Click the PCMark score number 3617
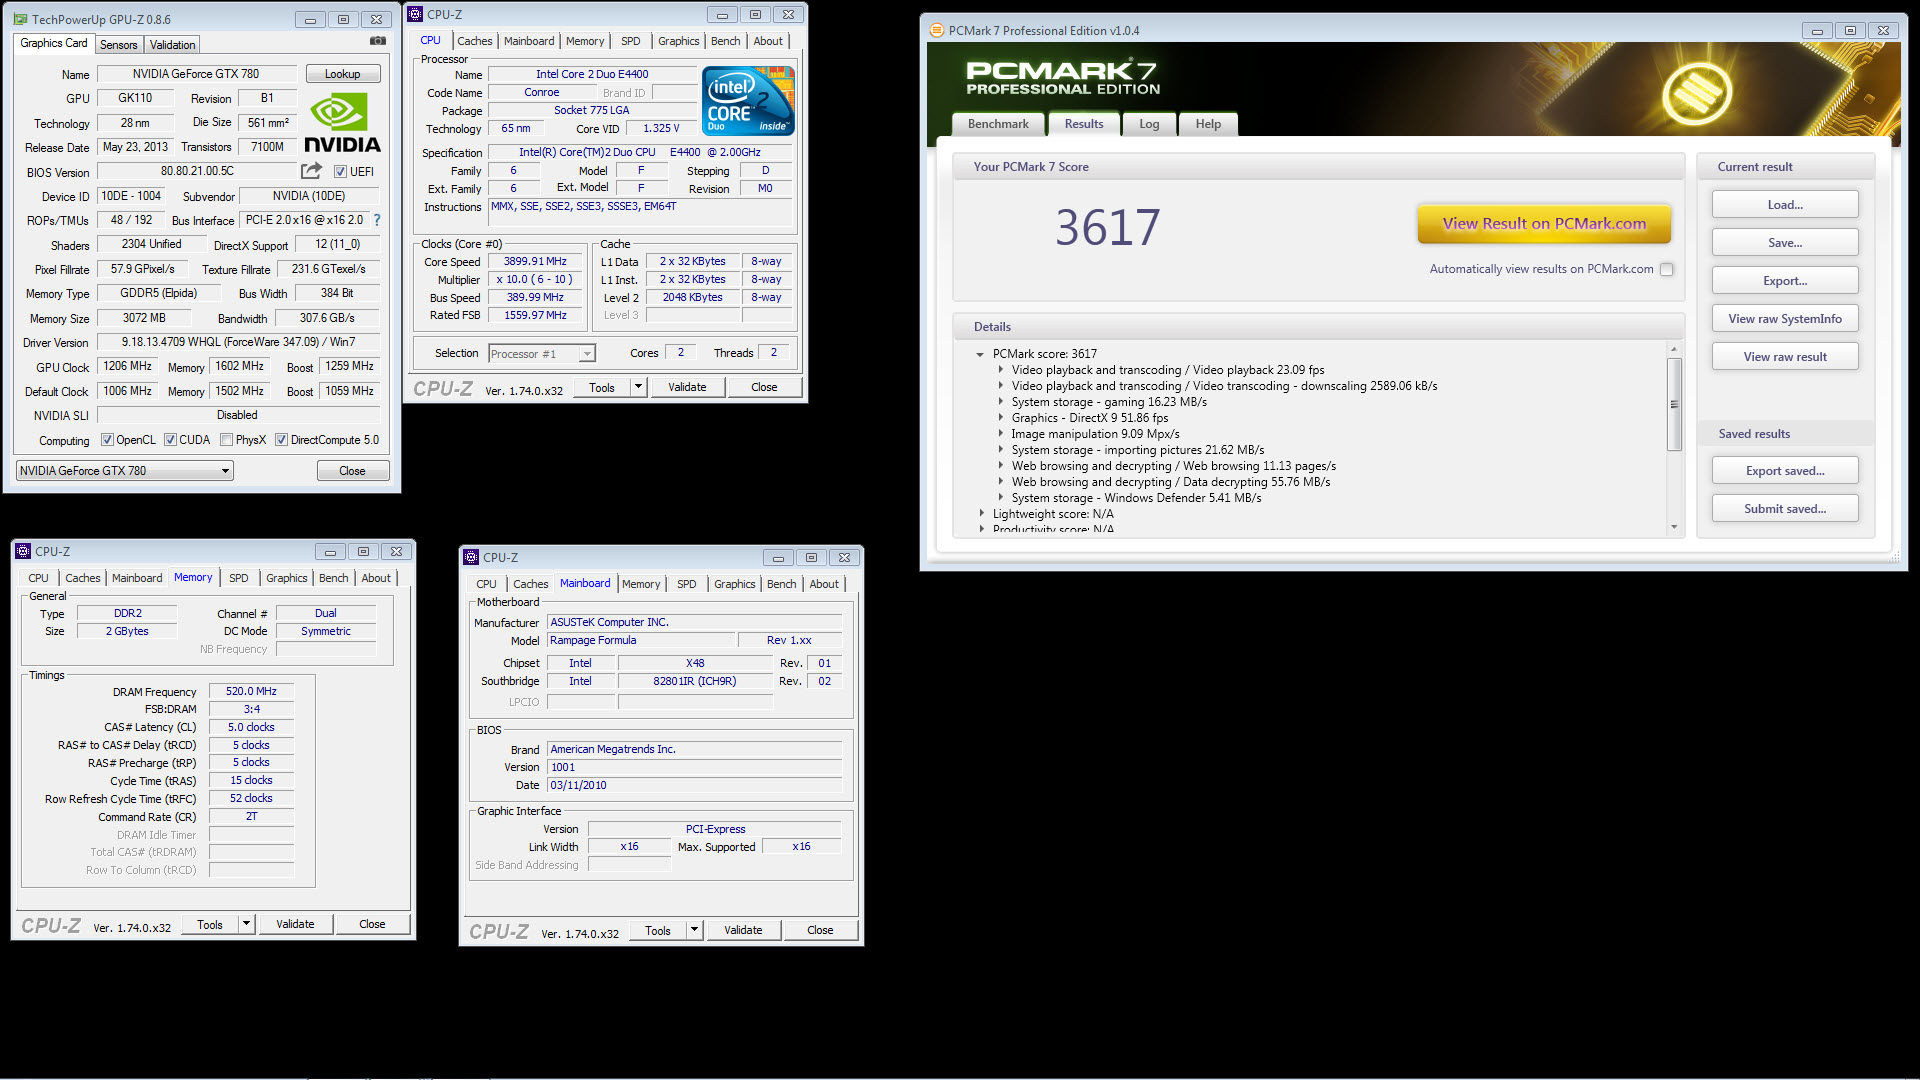Image resolution: width=1920 pixels, height=1080 pixels. pyautogui.click(x=1107, y=228)
